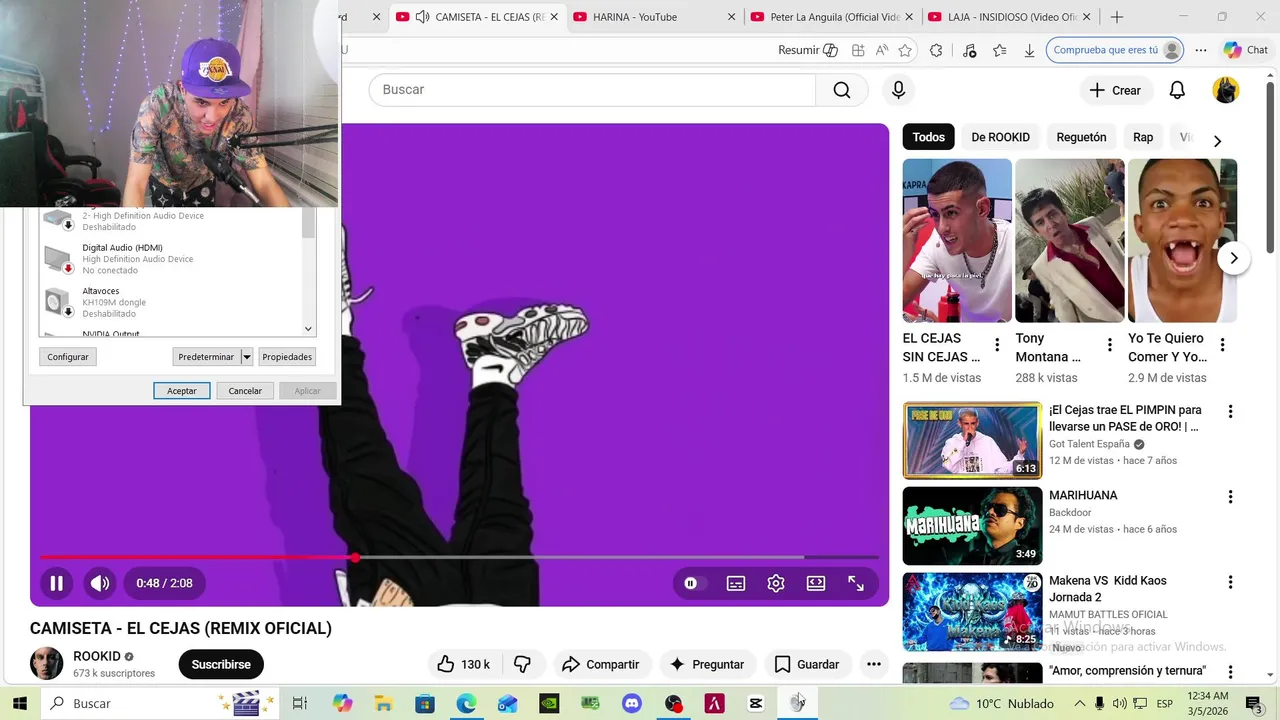Open the YouTube account avatar menu
This screenshot has width=1280, height=720.
pyautogui.click(x=1226, y=90)
